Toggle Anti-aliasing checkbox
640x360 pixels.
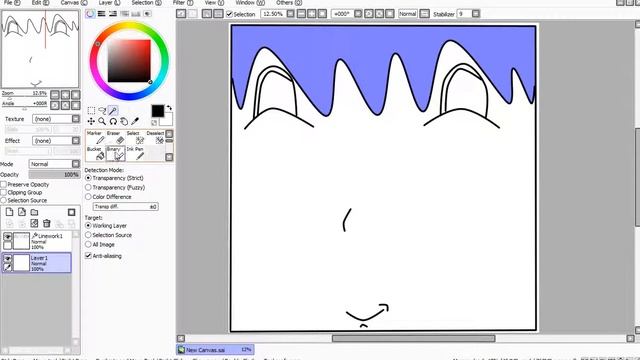click(88, 256)
